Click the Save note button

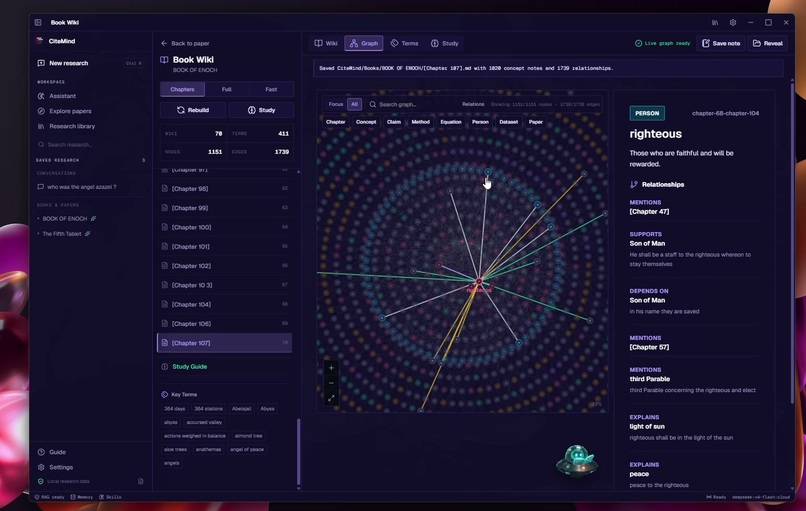point(721,43)
